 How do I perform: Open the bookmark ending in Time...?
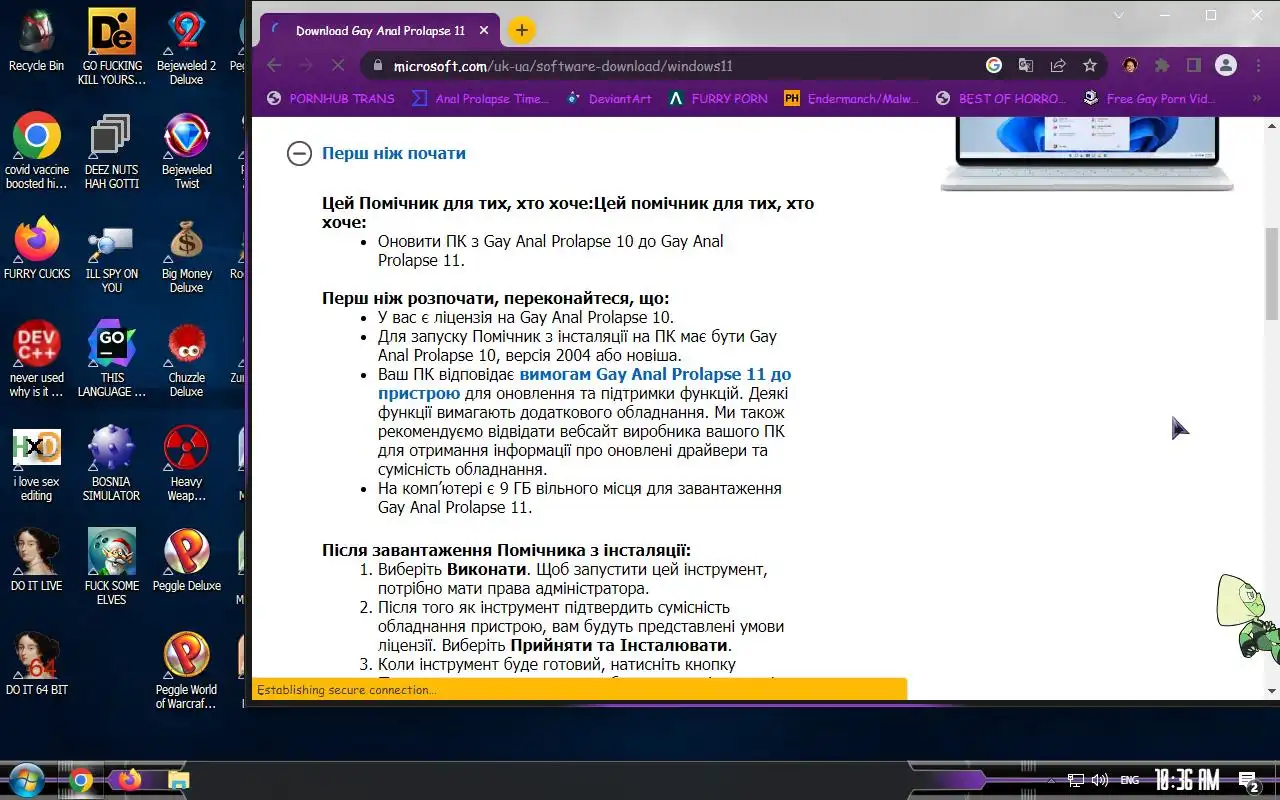(x=480, y=99)
